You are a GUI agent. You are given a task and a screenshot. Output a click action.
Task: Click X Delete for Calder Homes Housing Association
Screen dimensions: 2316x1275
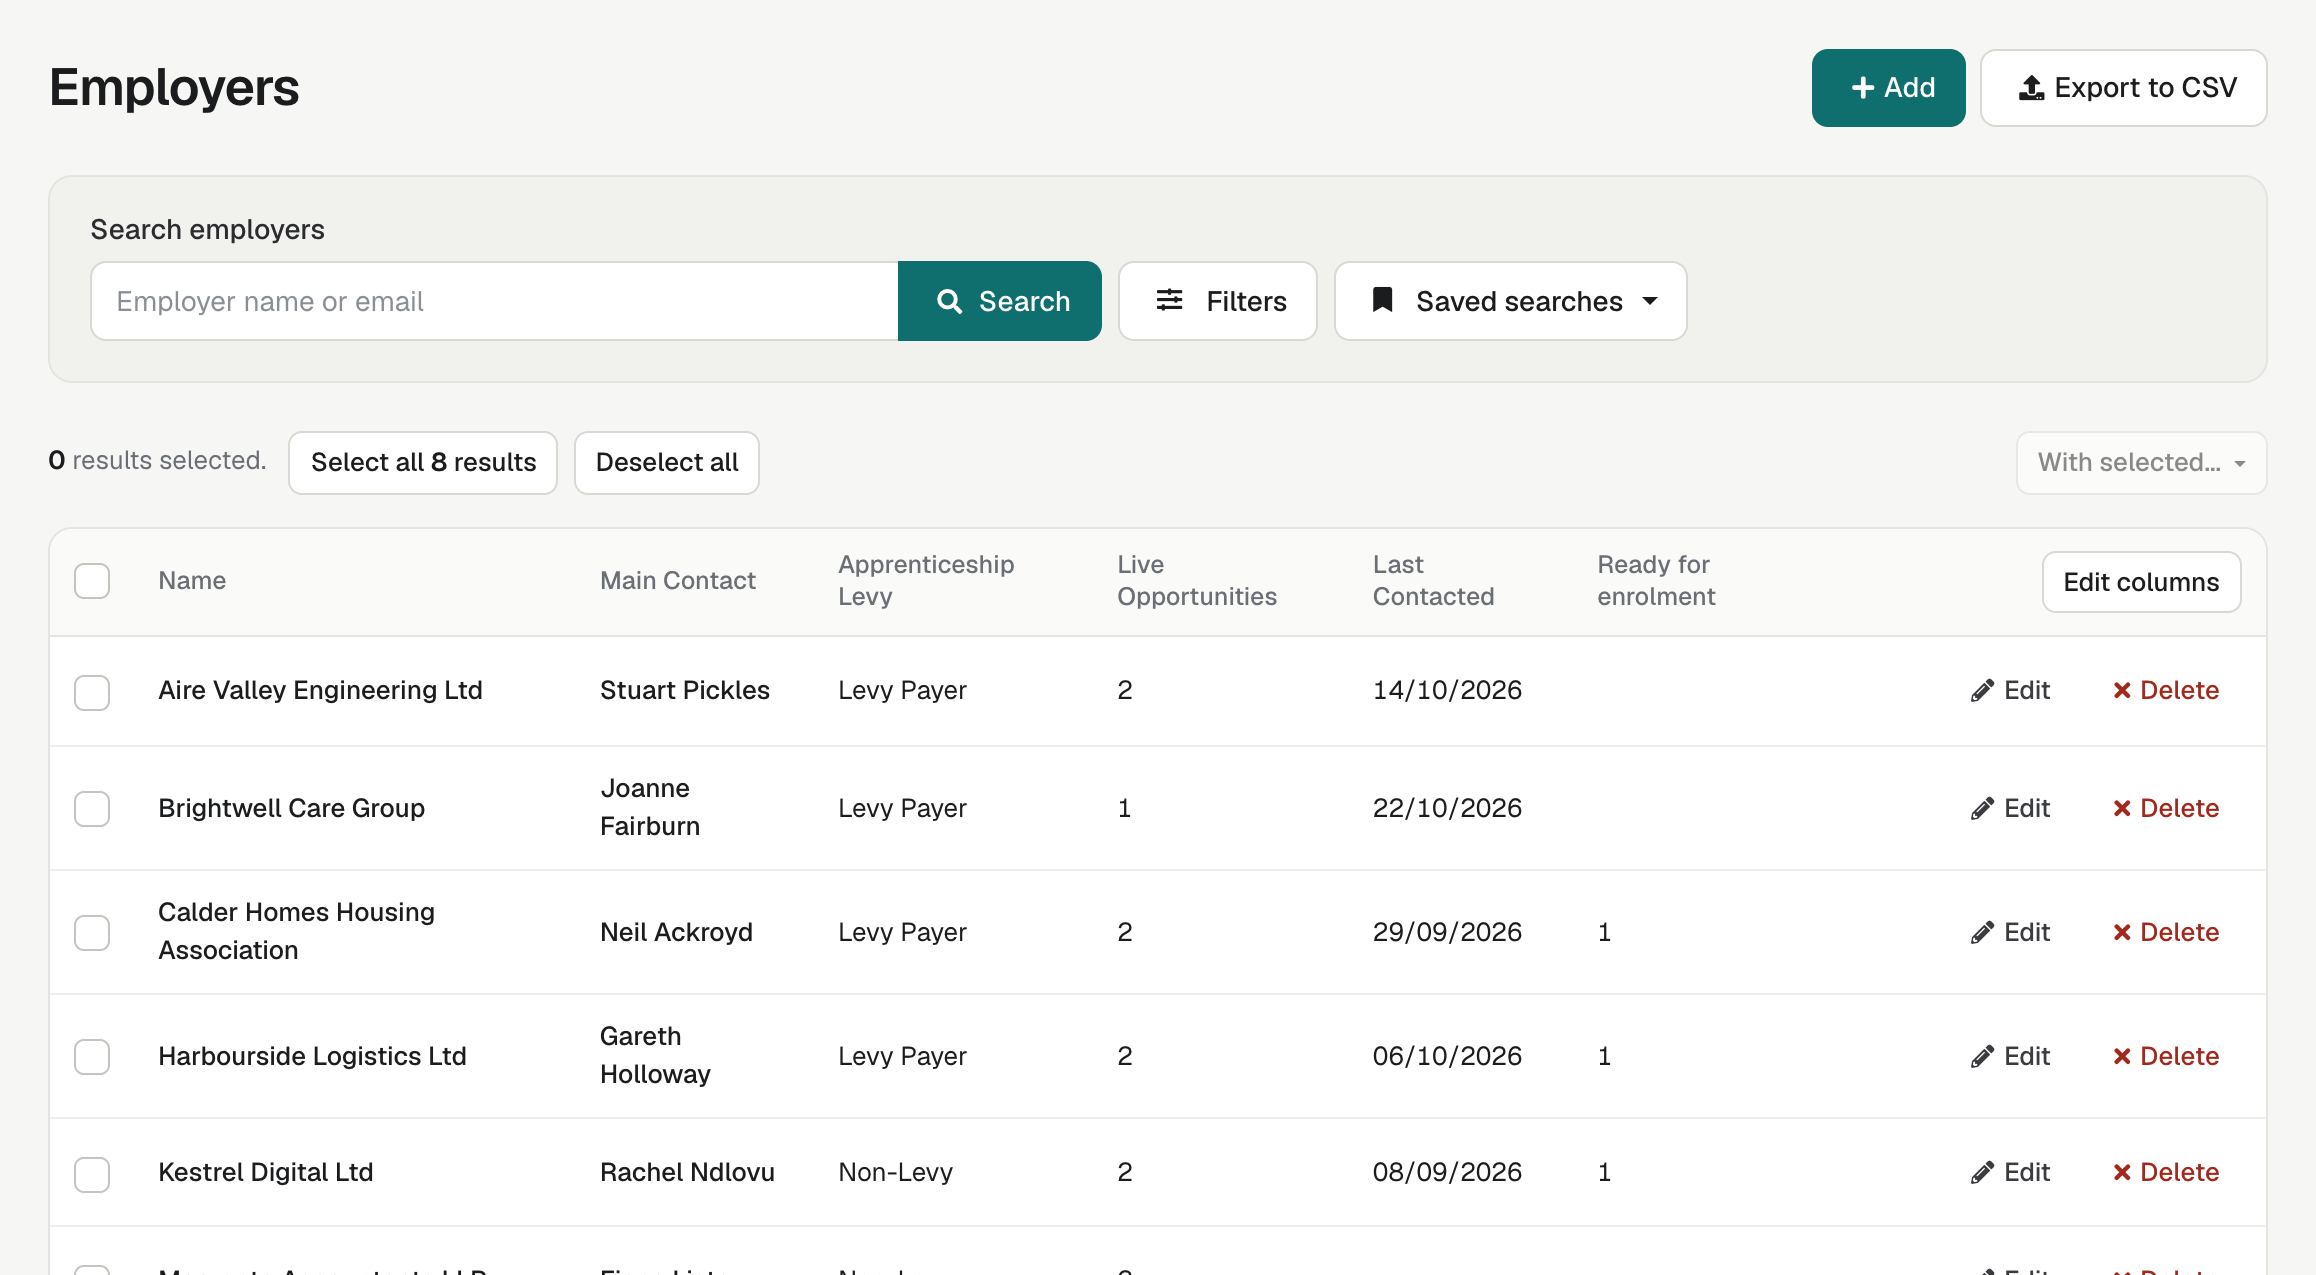[2165, 932]
